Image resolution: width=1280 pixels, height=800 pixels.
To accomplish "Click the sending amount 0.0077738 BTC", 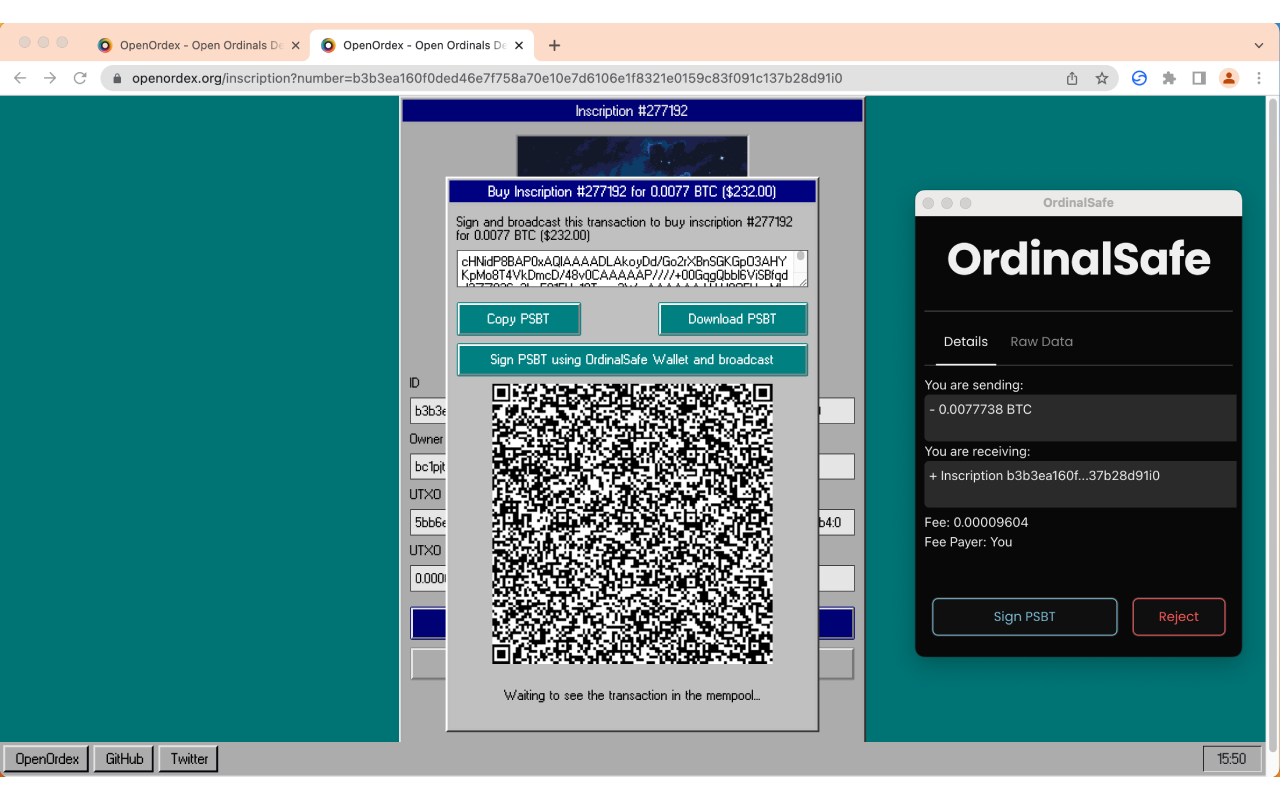I will (1080, 417).
